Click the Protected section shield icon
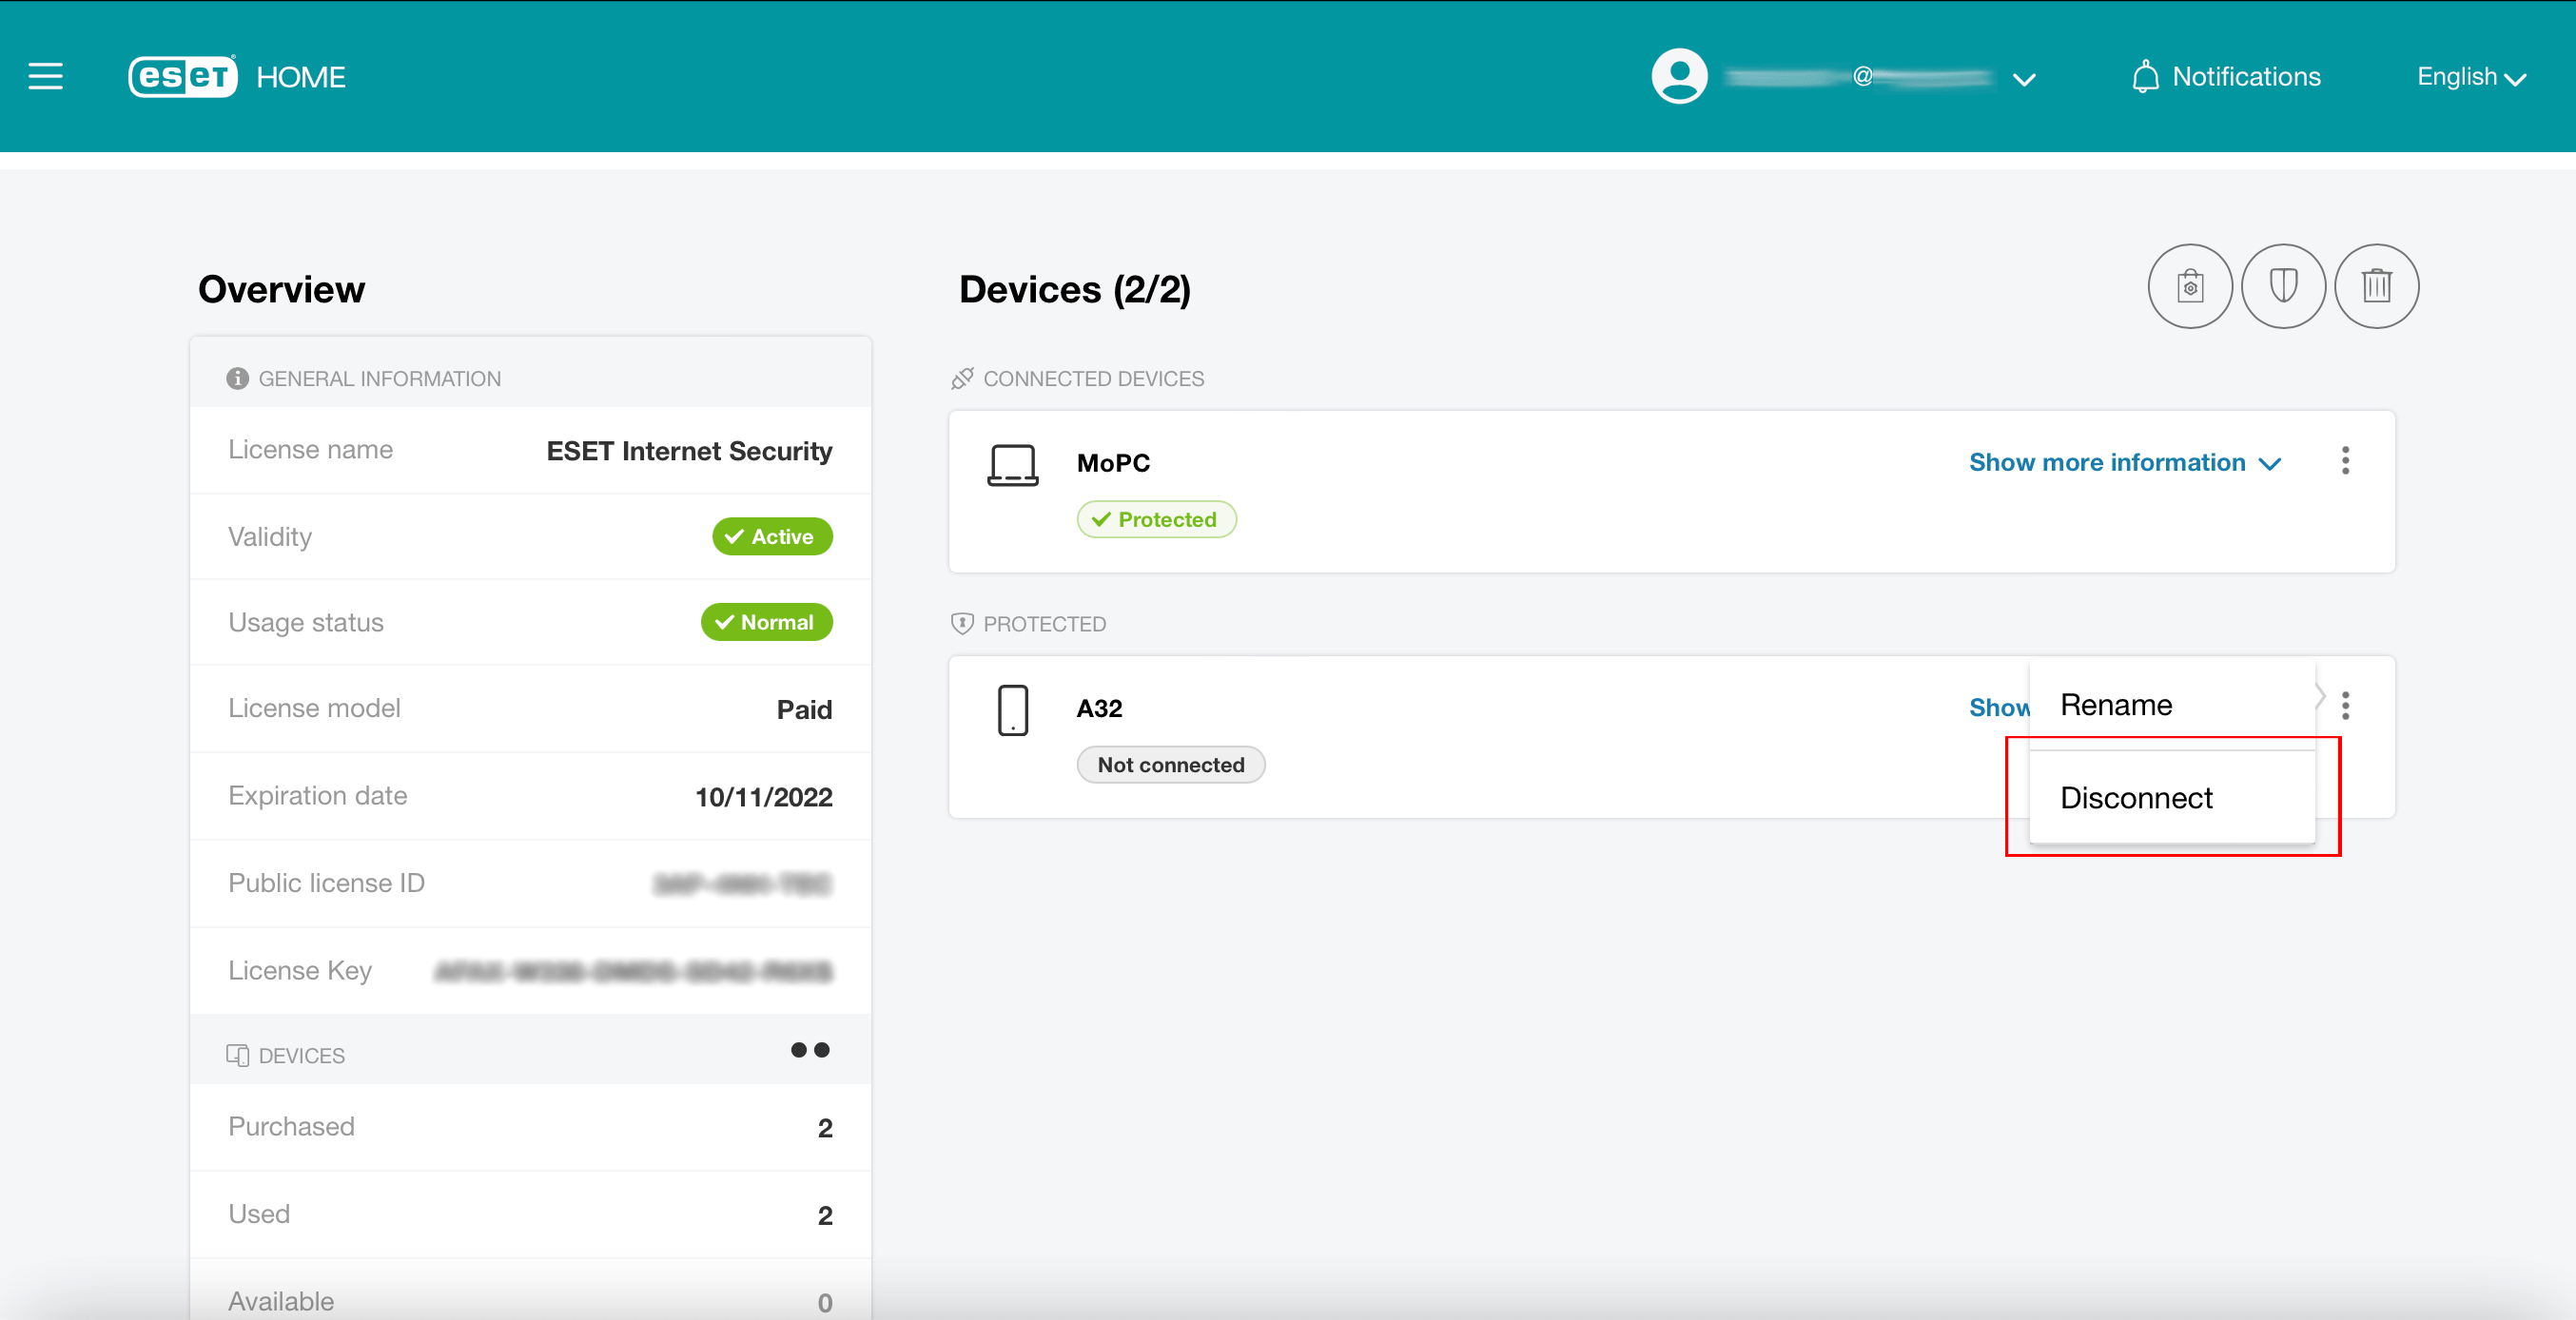2576x1320 pixels. pos(962,623)
